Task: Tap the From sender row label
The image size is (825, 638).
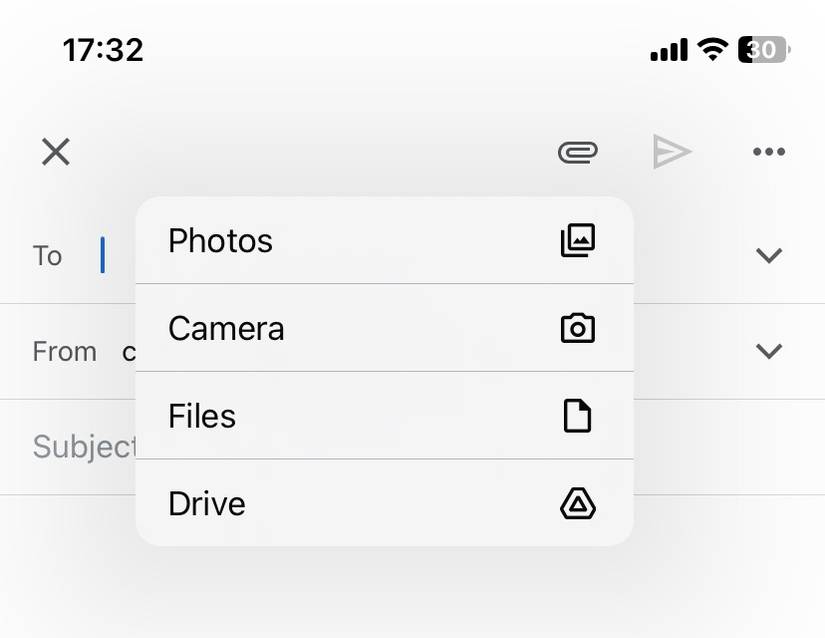Action: coord(64,352)
